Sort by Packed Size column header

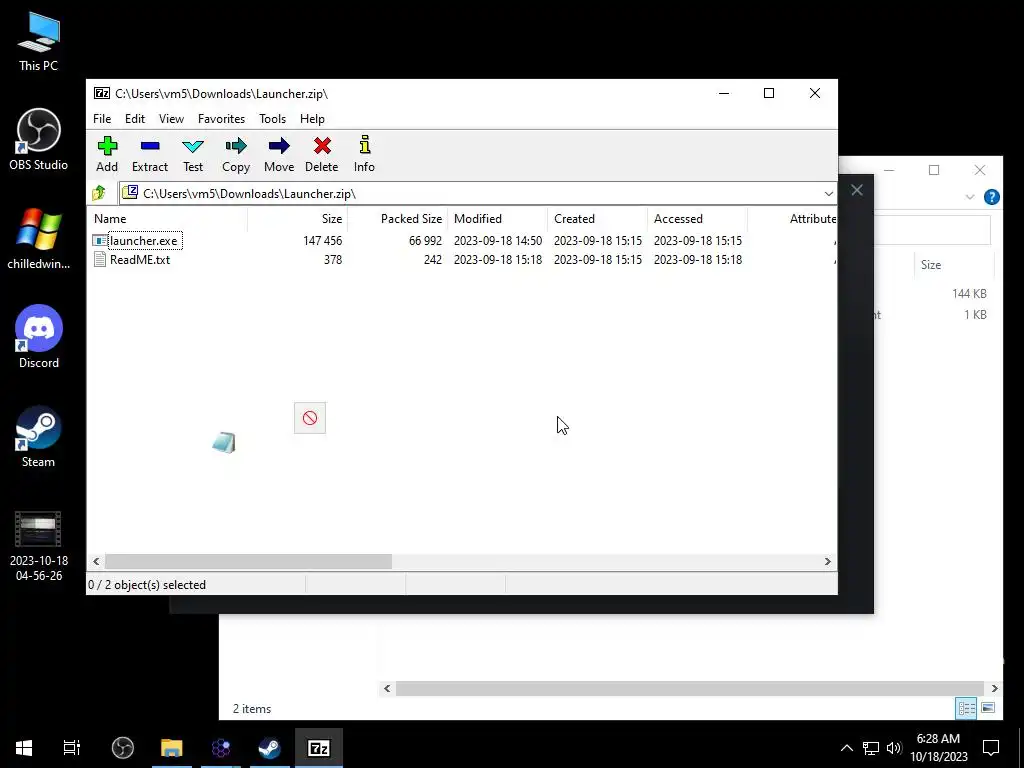coord(397,219)
